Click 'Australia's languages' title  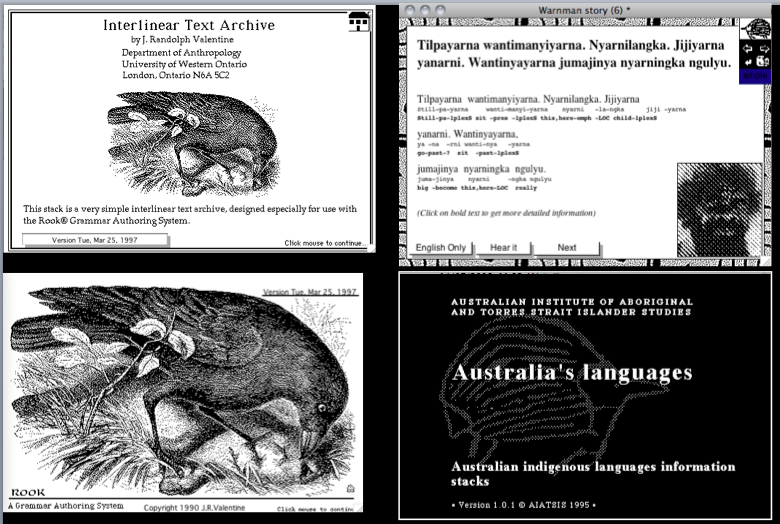572,373
